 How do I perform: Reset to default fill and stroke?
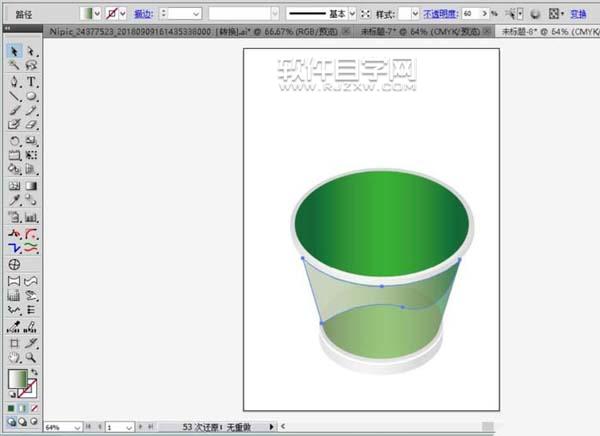tap(12, 394)
